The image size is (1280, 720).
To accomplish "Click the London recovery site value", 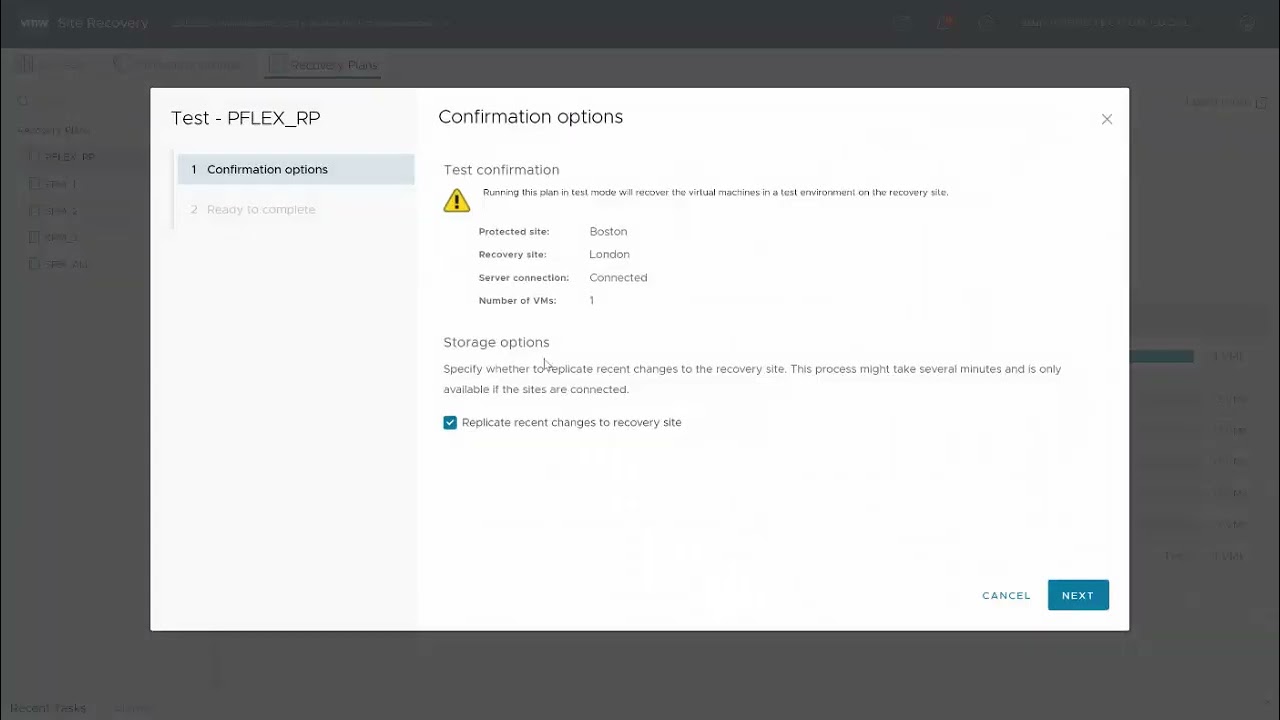I will click(x=609, y=254).
